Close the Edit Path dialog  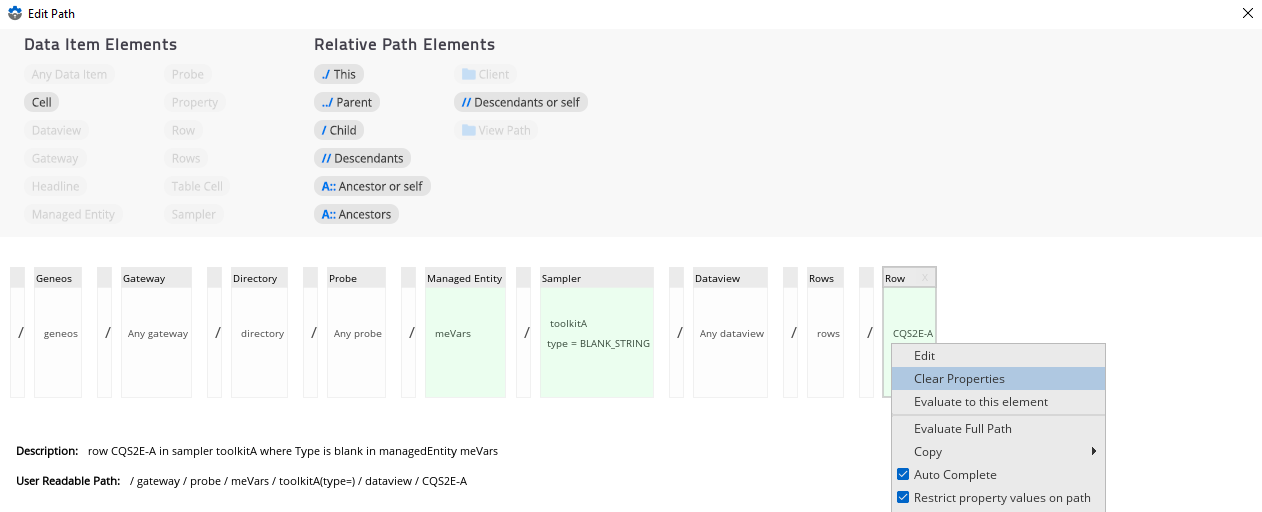[1247, 13]
